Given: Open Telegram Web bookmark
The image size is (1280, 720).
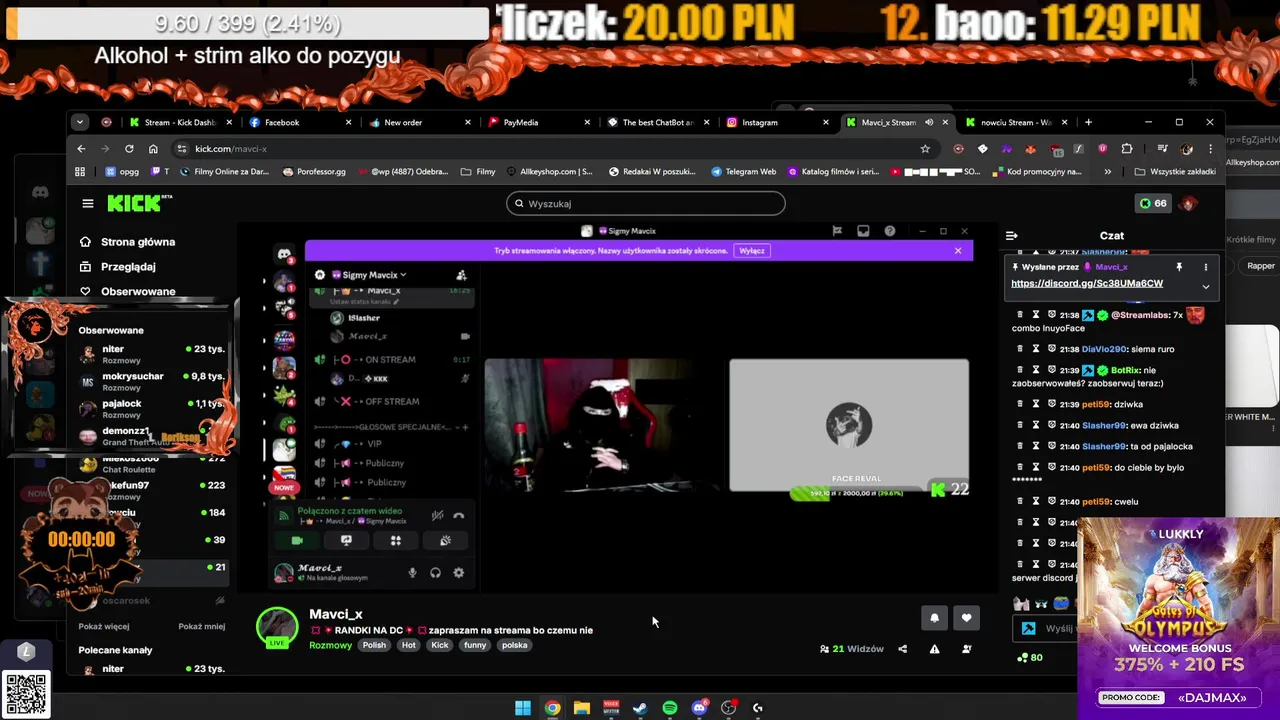Looking at the screenshot, I should tap(743, 172).
